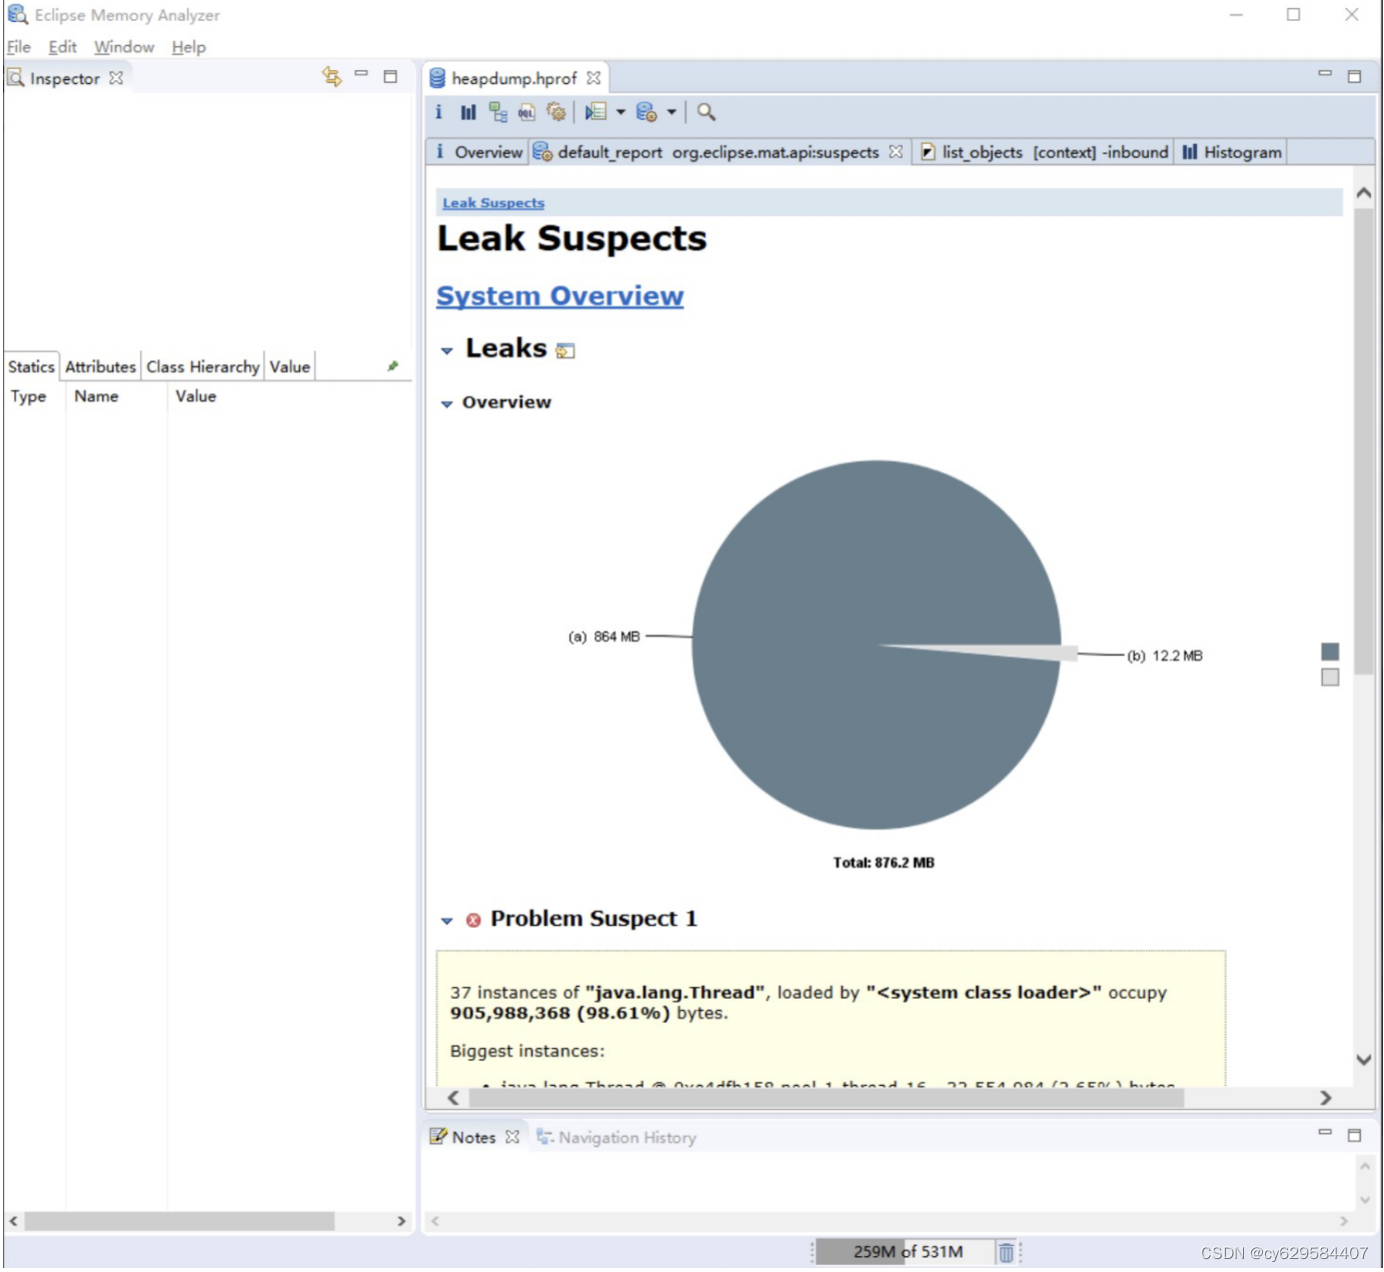1384x1272 pixels.
Task: Collapse the Problem Suspect 1 section
Action: (447, 921)
